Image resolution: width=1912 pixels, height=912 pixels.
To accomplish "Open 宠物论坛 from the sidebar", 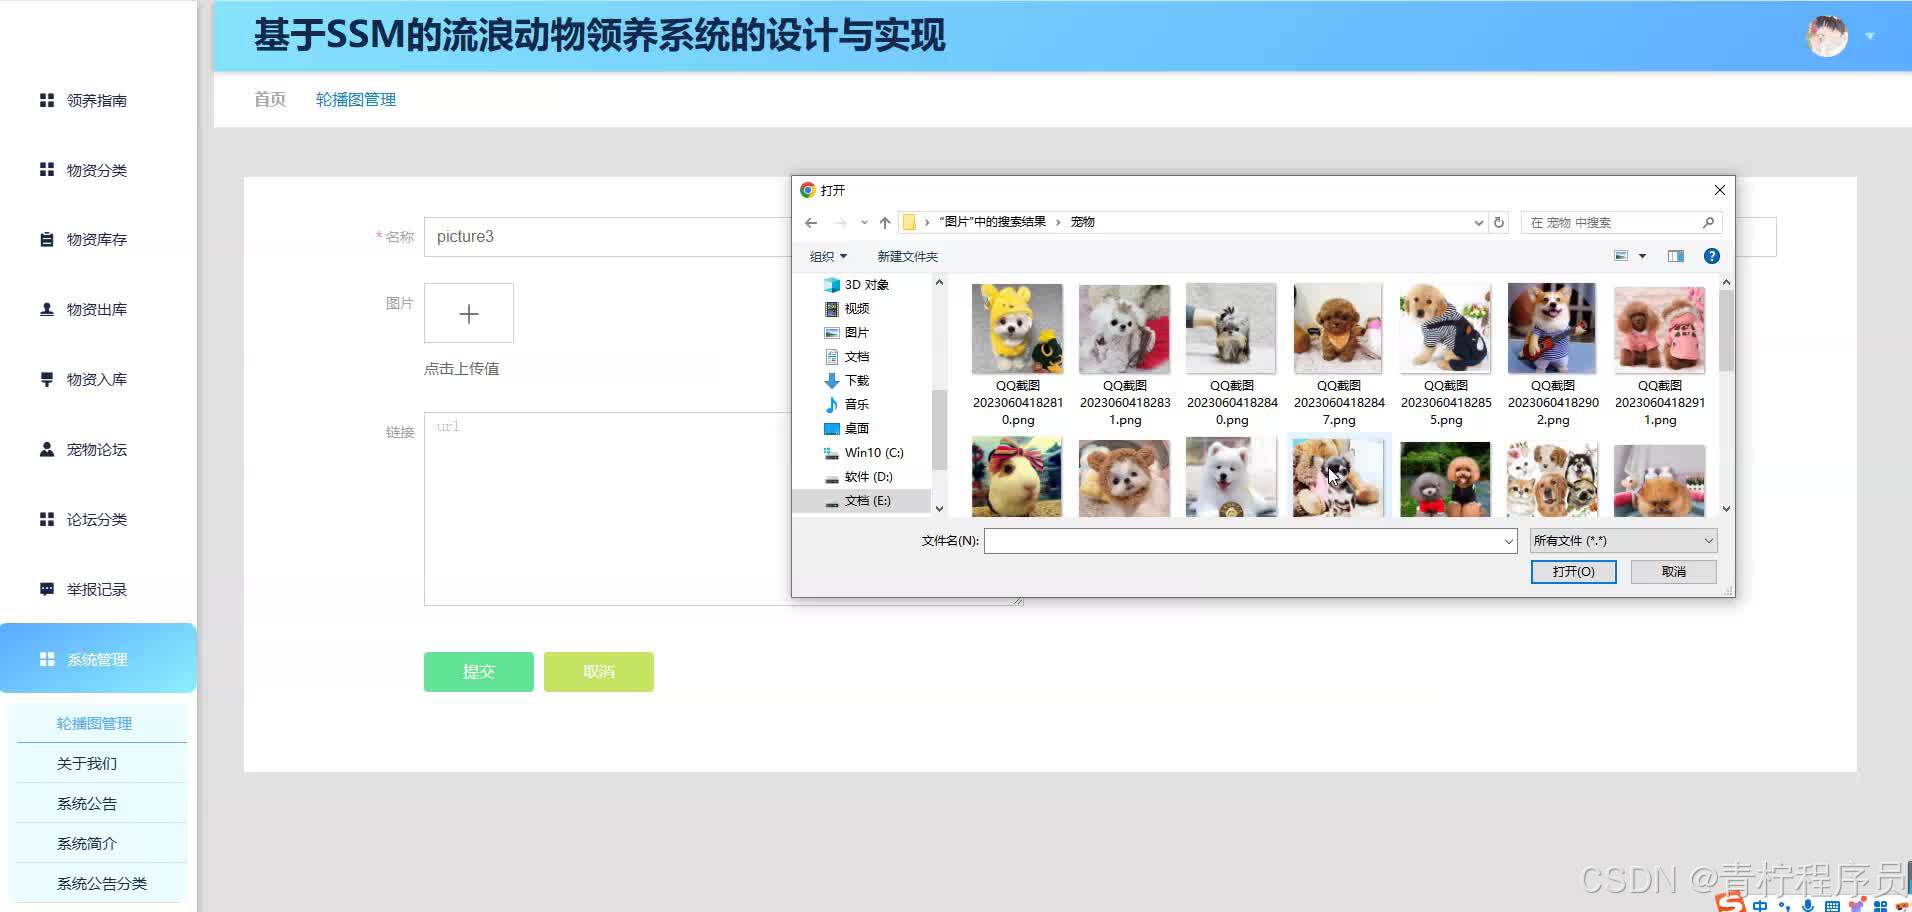I will (97, 449).
